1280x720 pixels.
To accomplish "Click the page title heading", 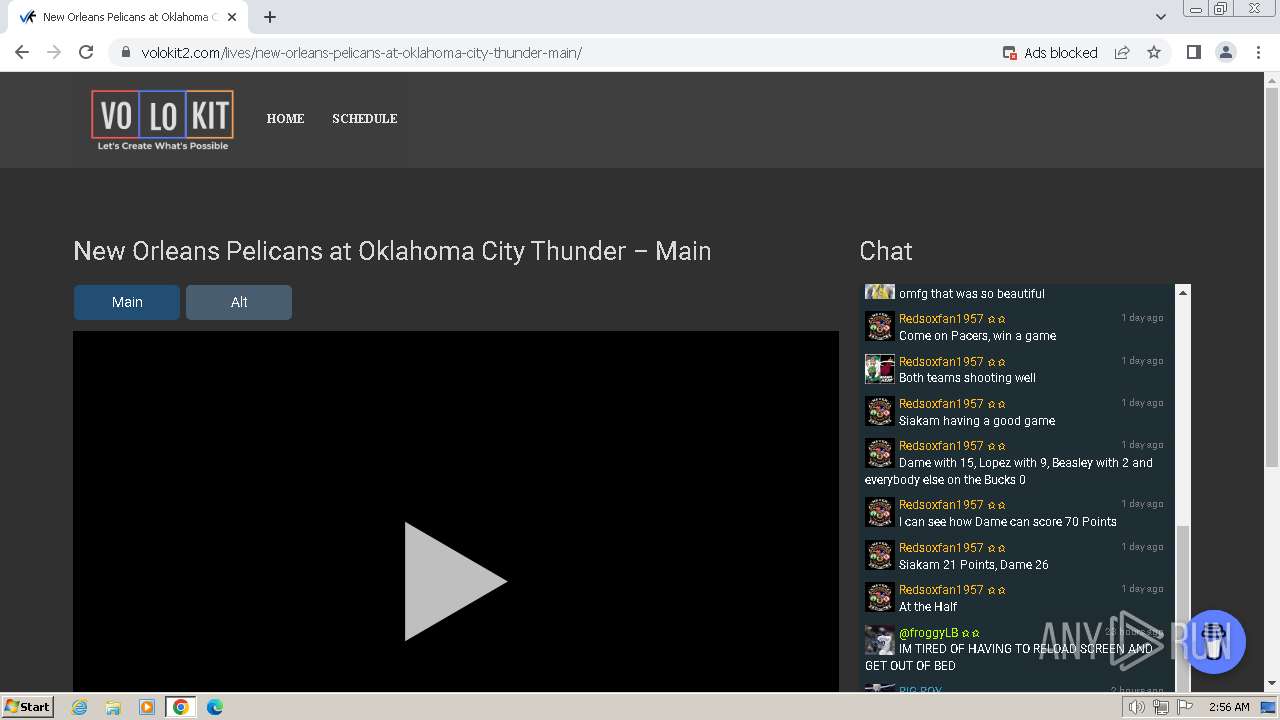I will point(392,251).
